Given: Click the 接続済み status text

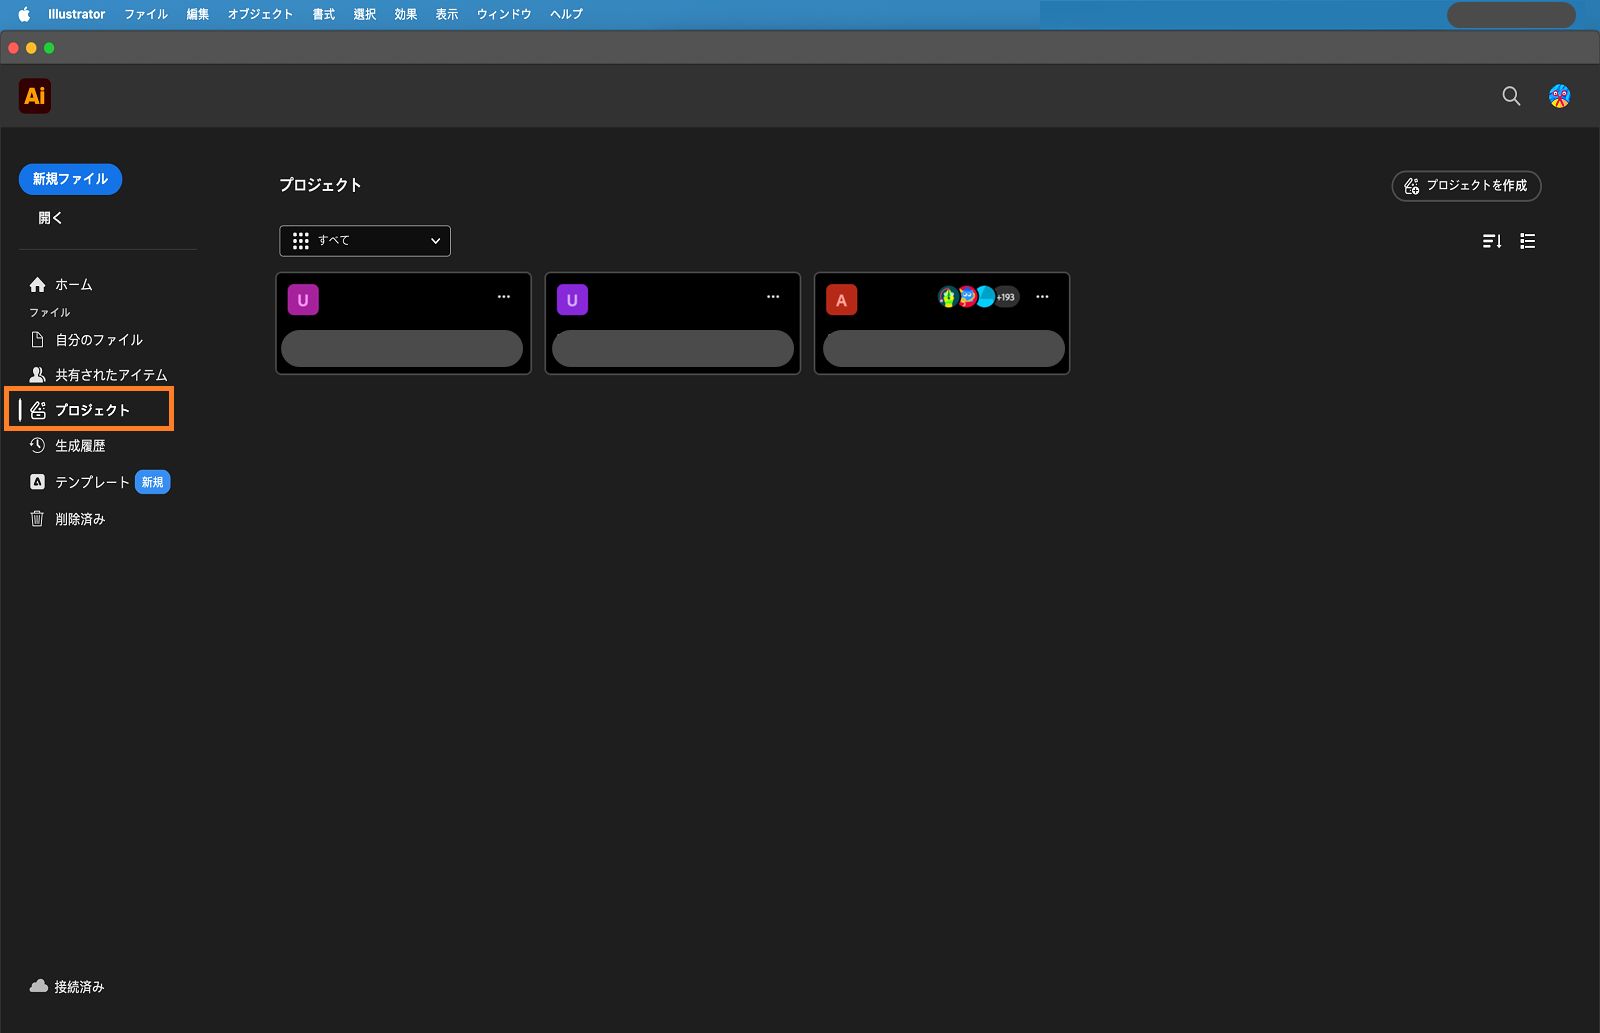Looking at the screenshot, I should point(79,987).
